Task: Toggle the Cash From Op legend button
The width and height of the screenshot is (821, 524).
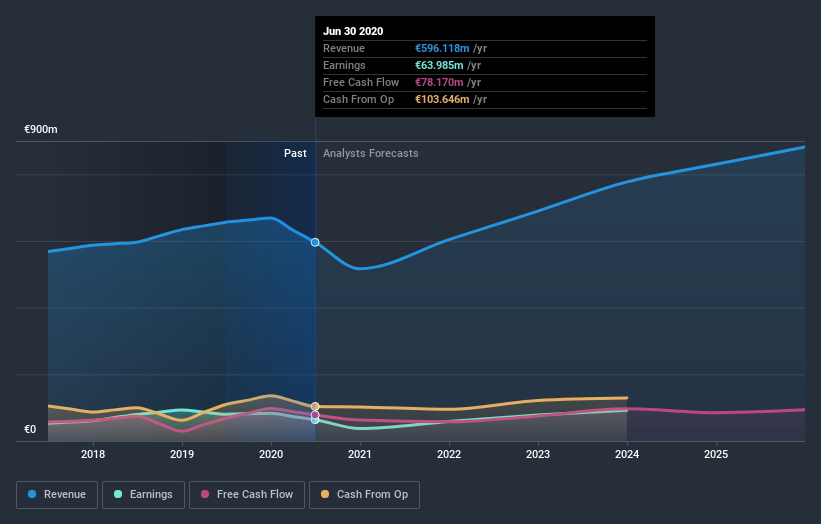Action: tap(364, 495)
